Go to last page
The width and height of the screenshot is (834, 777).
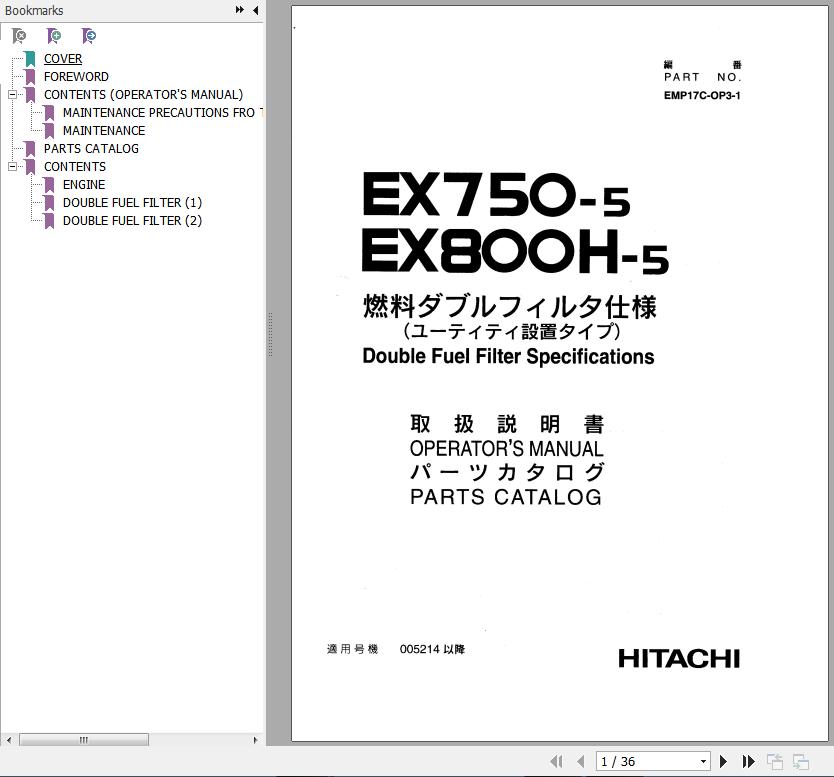coord(748,762)
